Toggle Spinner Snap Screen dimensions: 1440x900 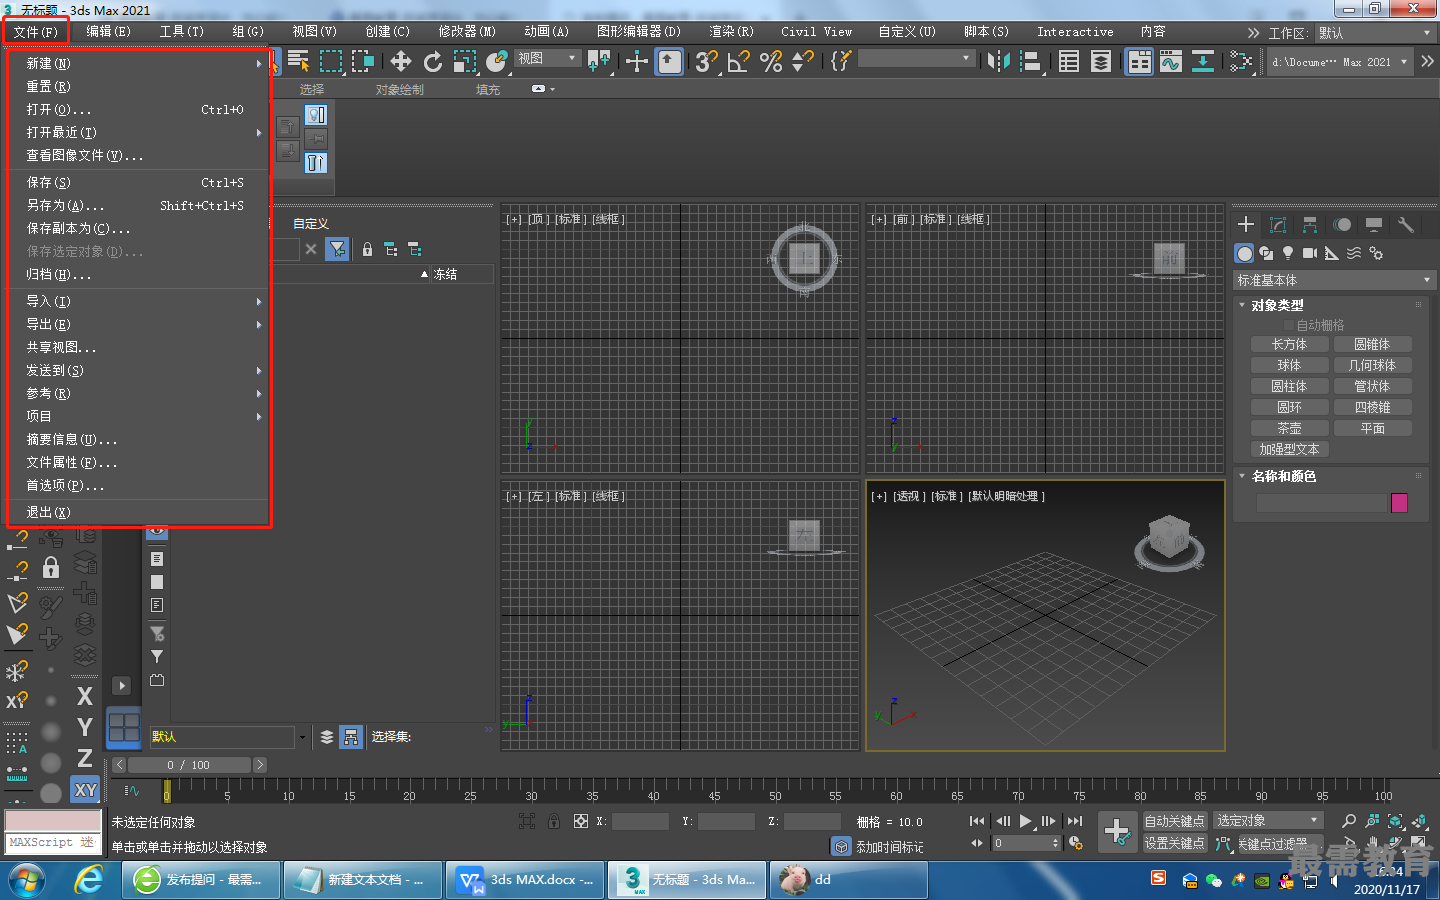click(802, 62)
